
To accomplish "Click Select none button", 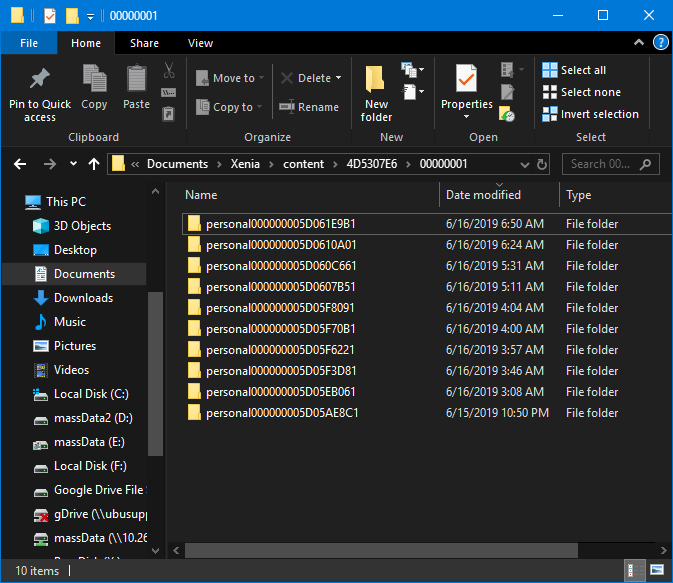I will (x=582, y=92).
